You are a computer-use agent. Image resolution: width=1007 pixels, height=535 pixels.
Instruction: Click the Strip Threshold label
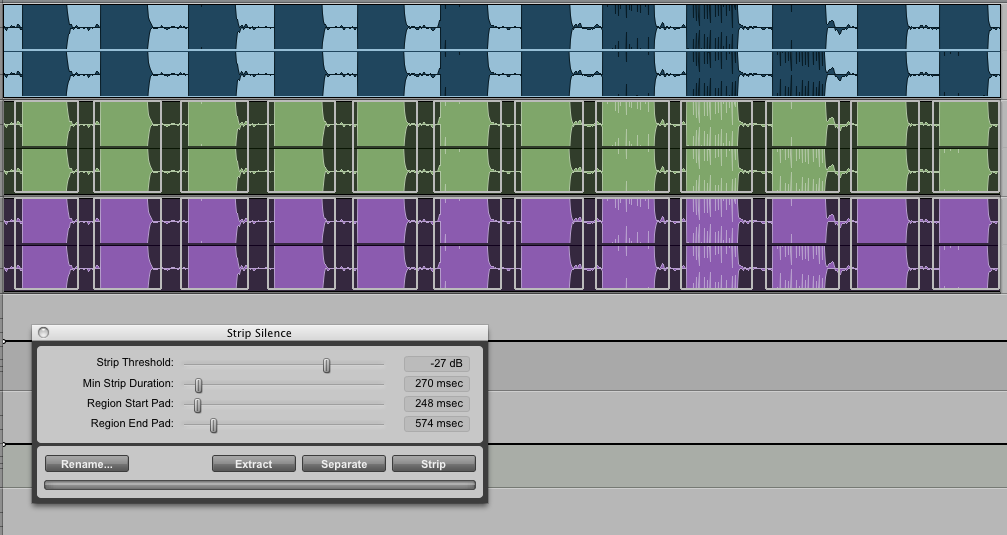[135, 363]
